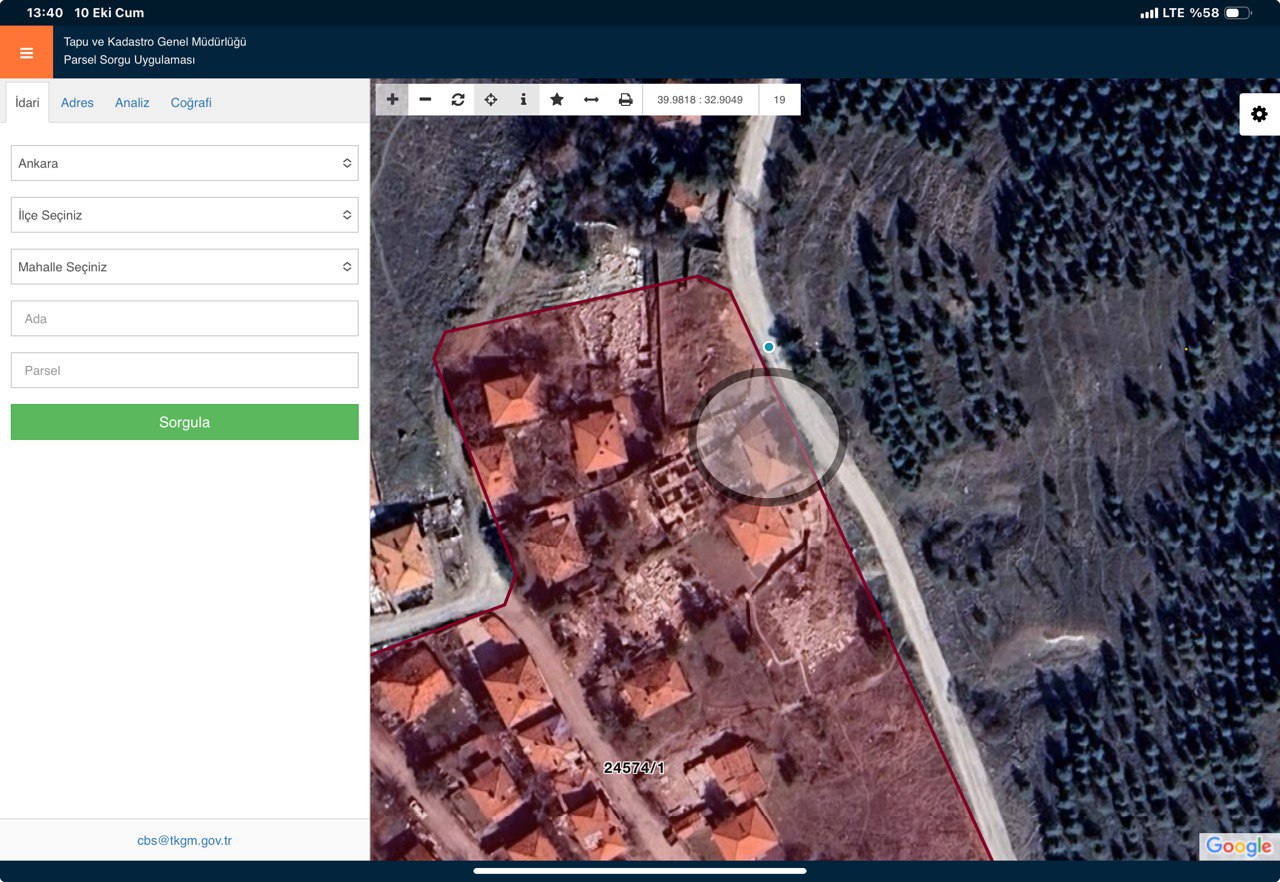Print the map with printer icon
Image resolution: width=1280 pixels, height=882 pixels.
tap(625, 100)
